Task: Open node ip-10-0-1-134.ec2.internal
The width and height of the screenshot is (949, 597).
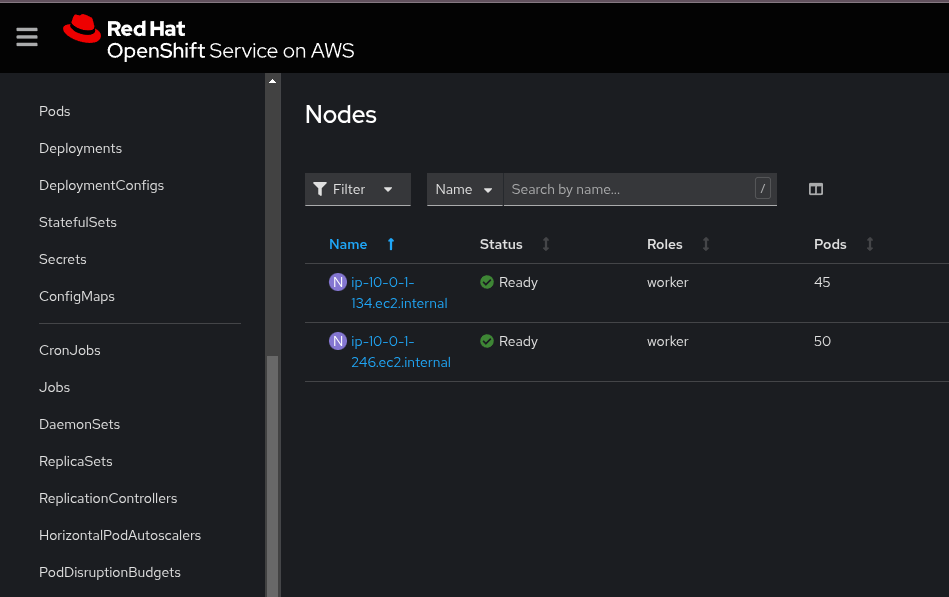Action: tap(398, 293)
